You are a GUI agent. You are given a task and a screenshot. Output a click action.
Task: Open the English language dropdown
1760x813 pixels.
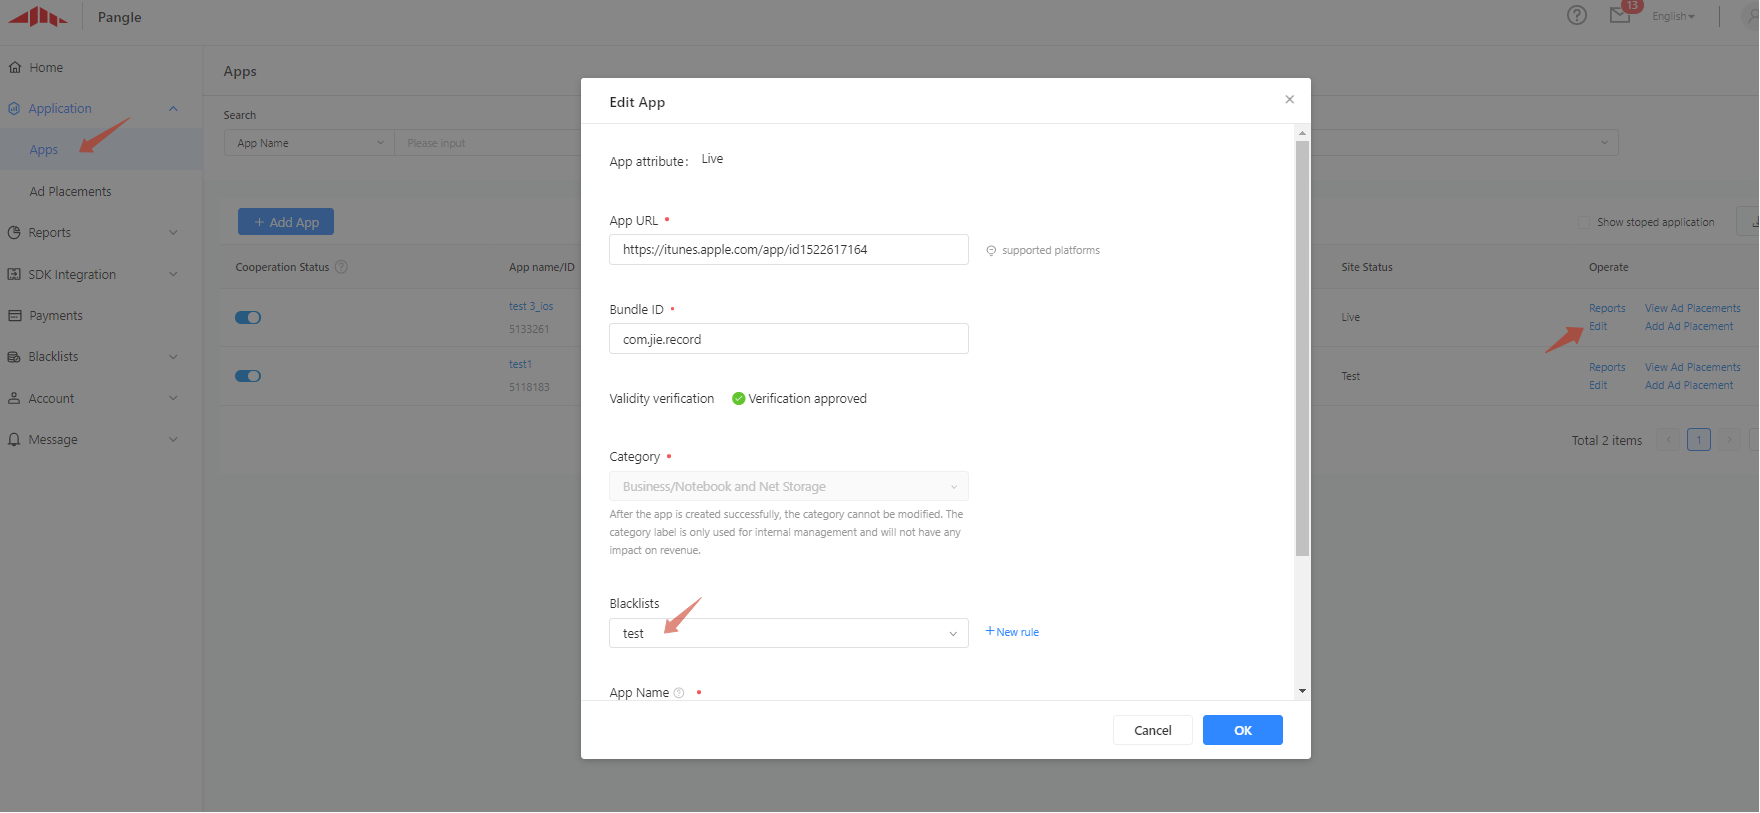coord(1672,16)
